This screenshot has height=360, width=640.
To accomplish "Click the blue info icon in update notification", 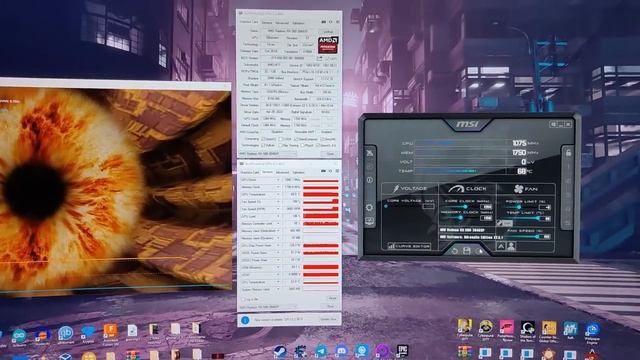I will pos(245,320).
